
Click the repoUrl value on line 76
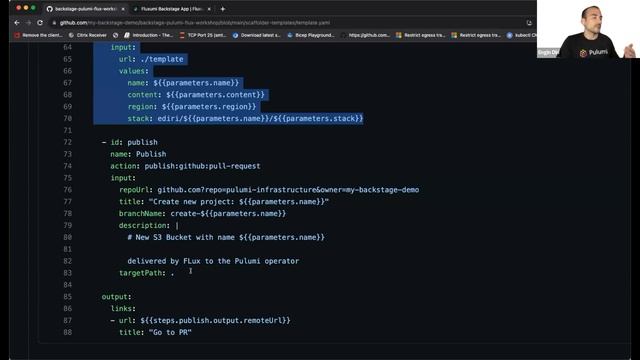(288, 190)
